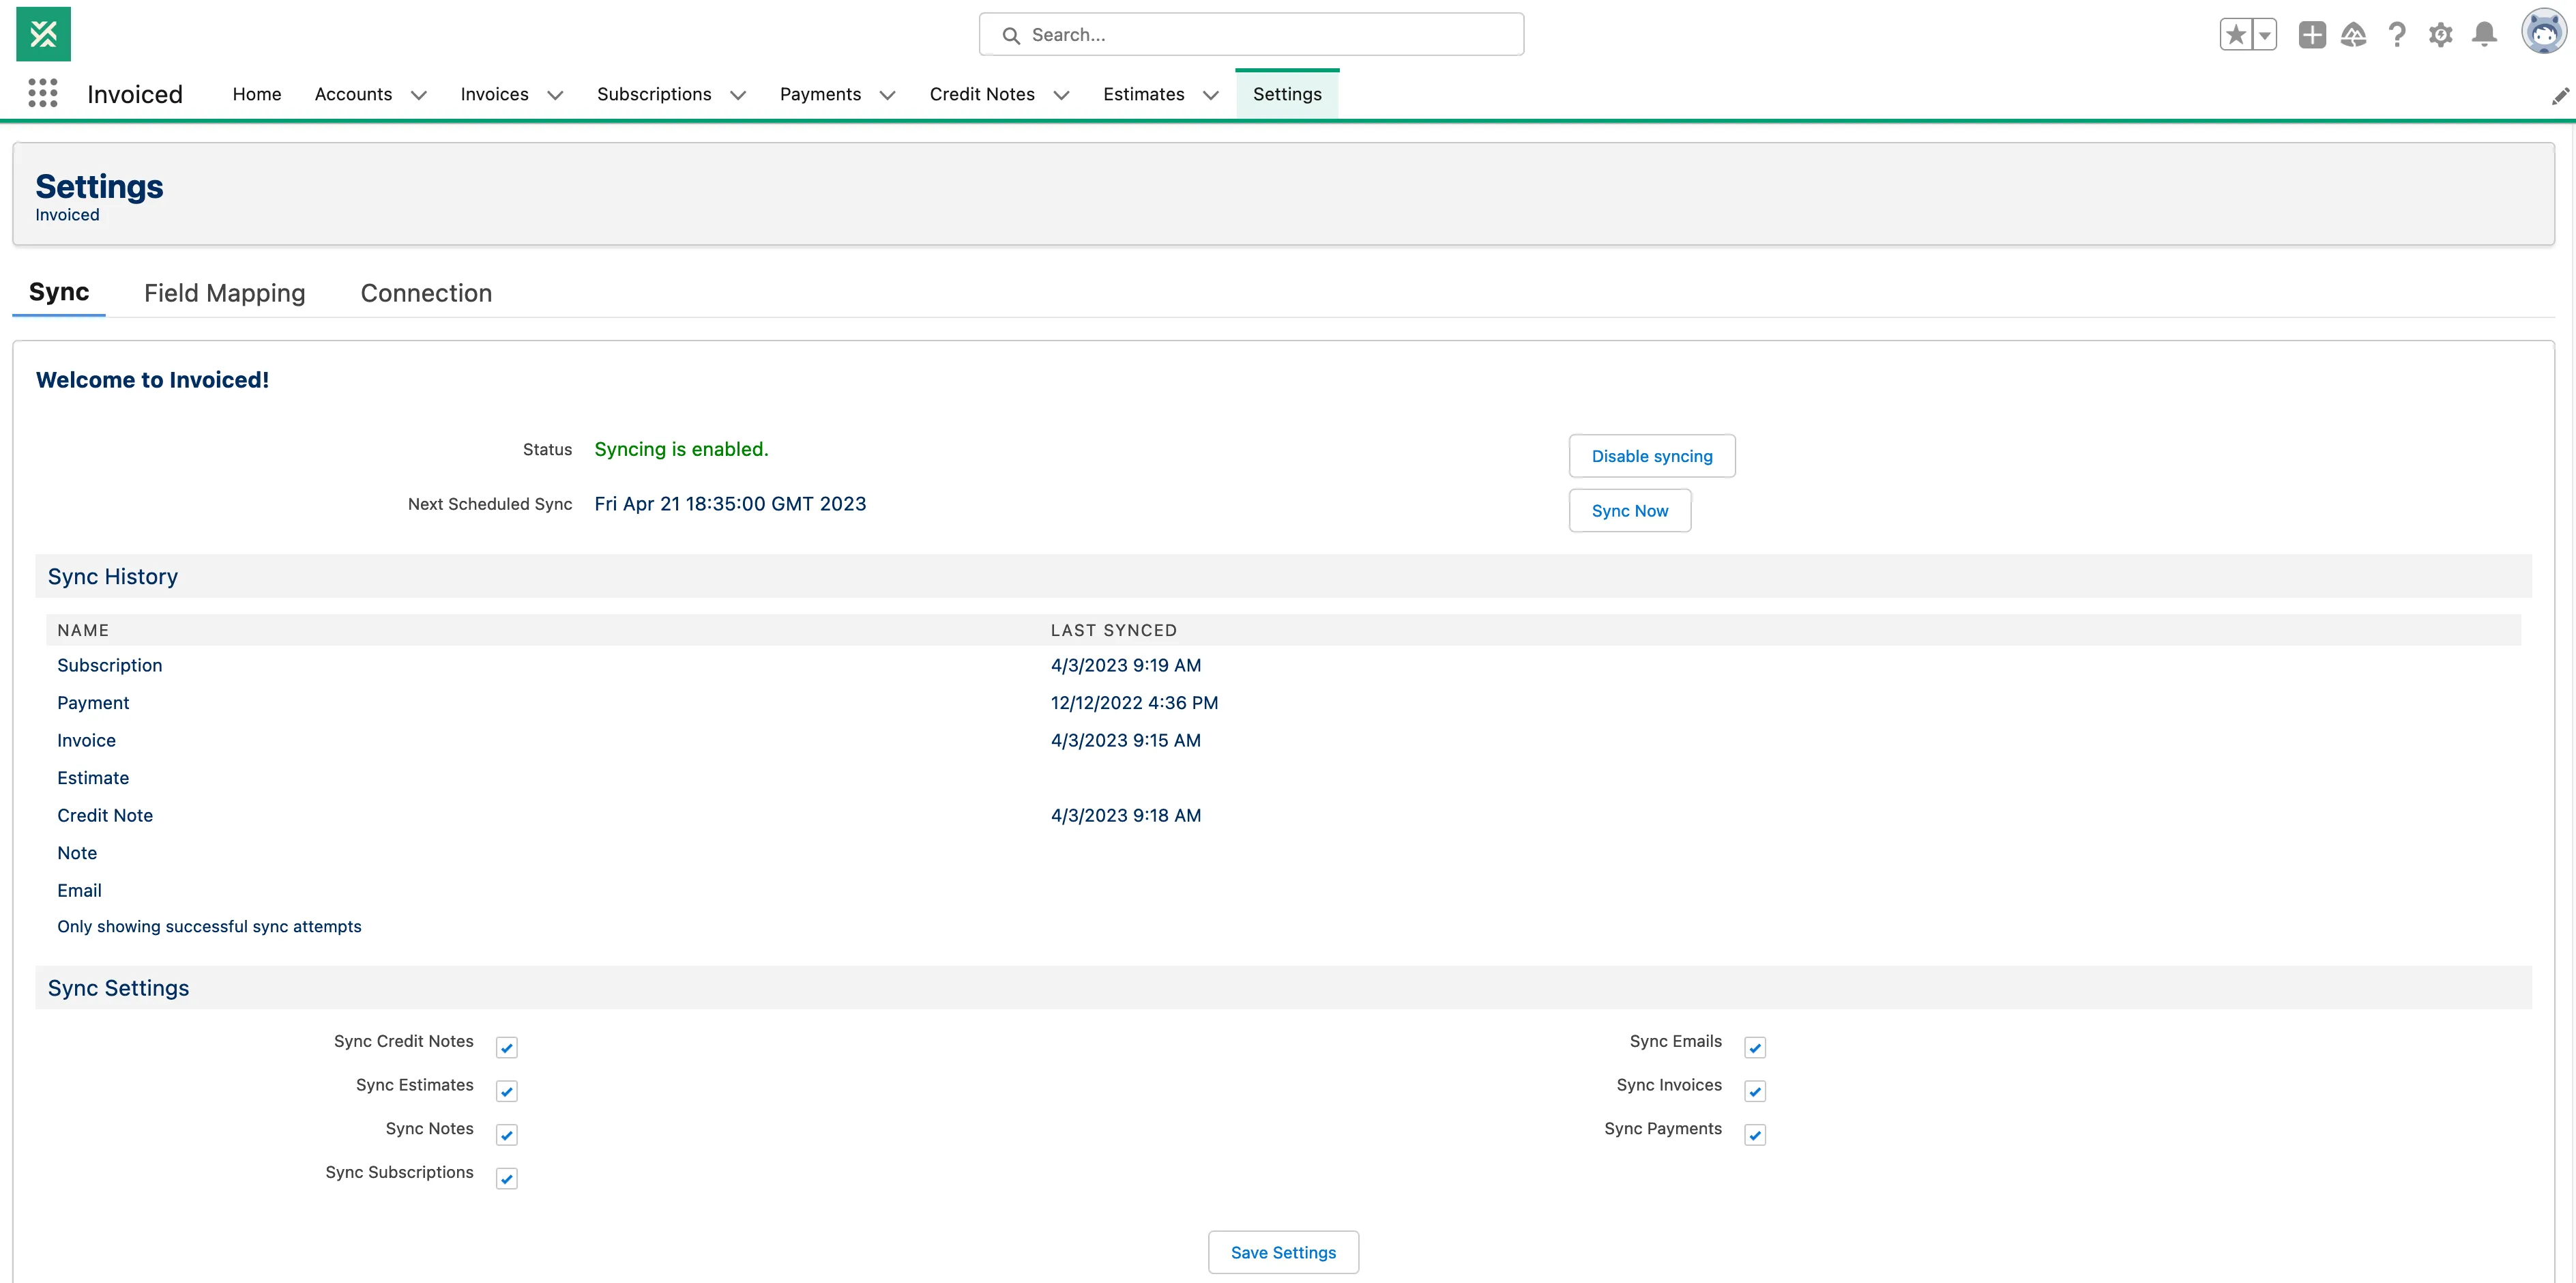Click the LAST SYNCED column header
This screenshot has height=1283, width=2576.
coord(1113,630)
